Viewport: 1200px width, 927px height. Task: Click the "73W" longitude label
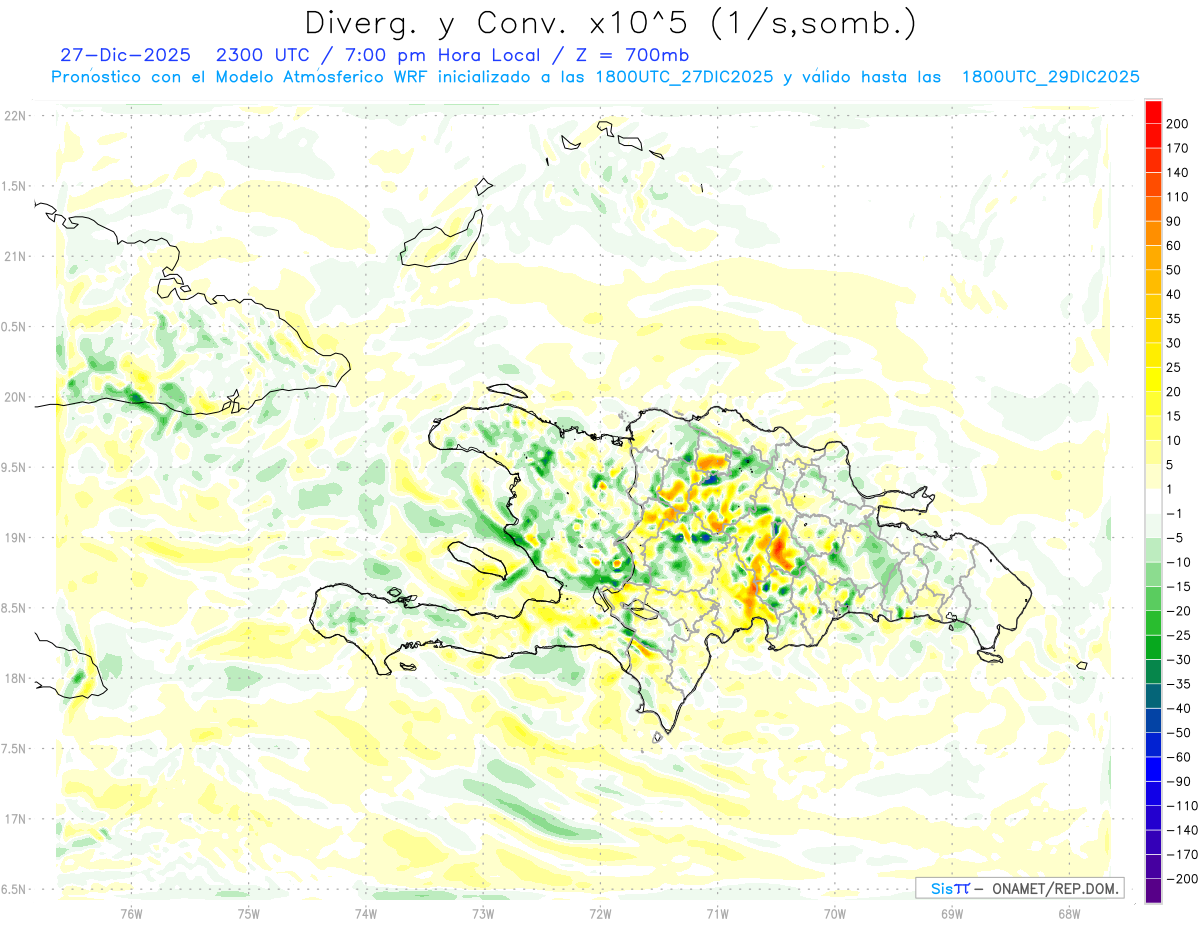click(x=483, y=913)
